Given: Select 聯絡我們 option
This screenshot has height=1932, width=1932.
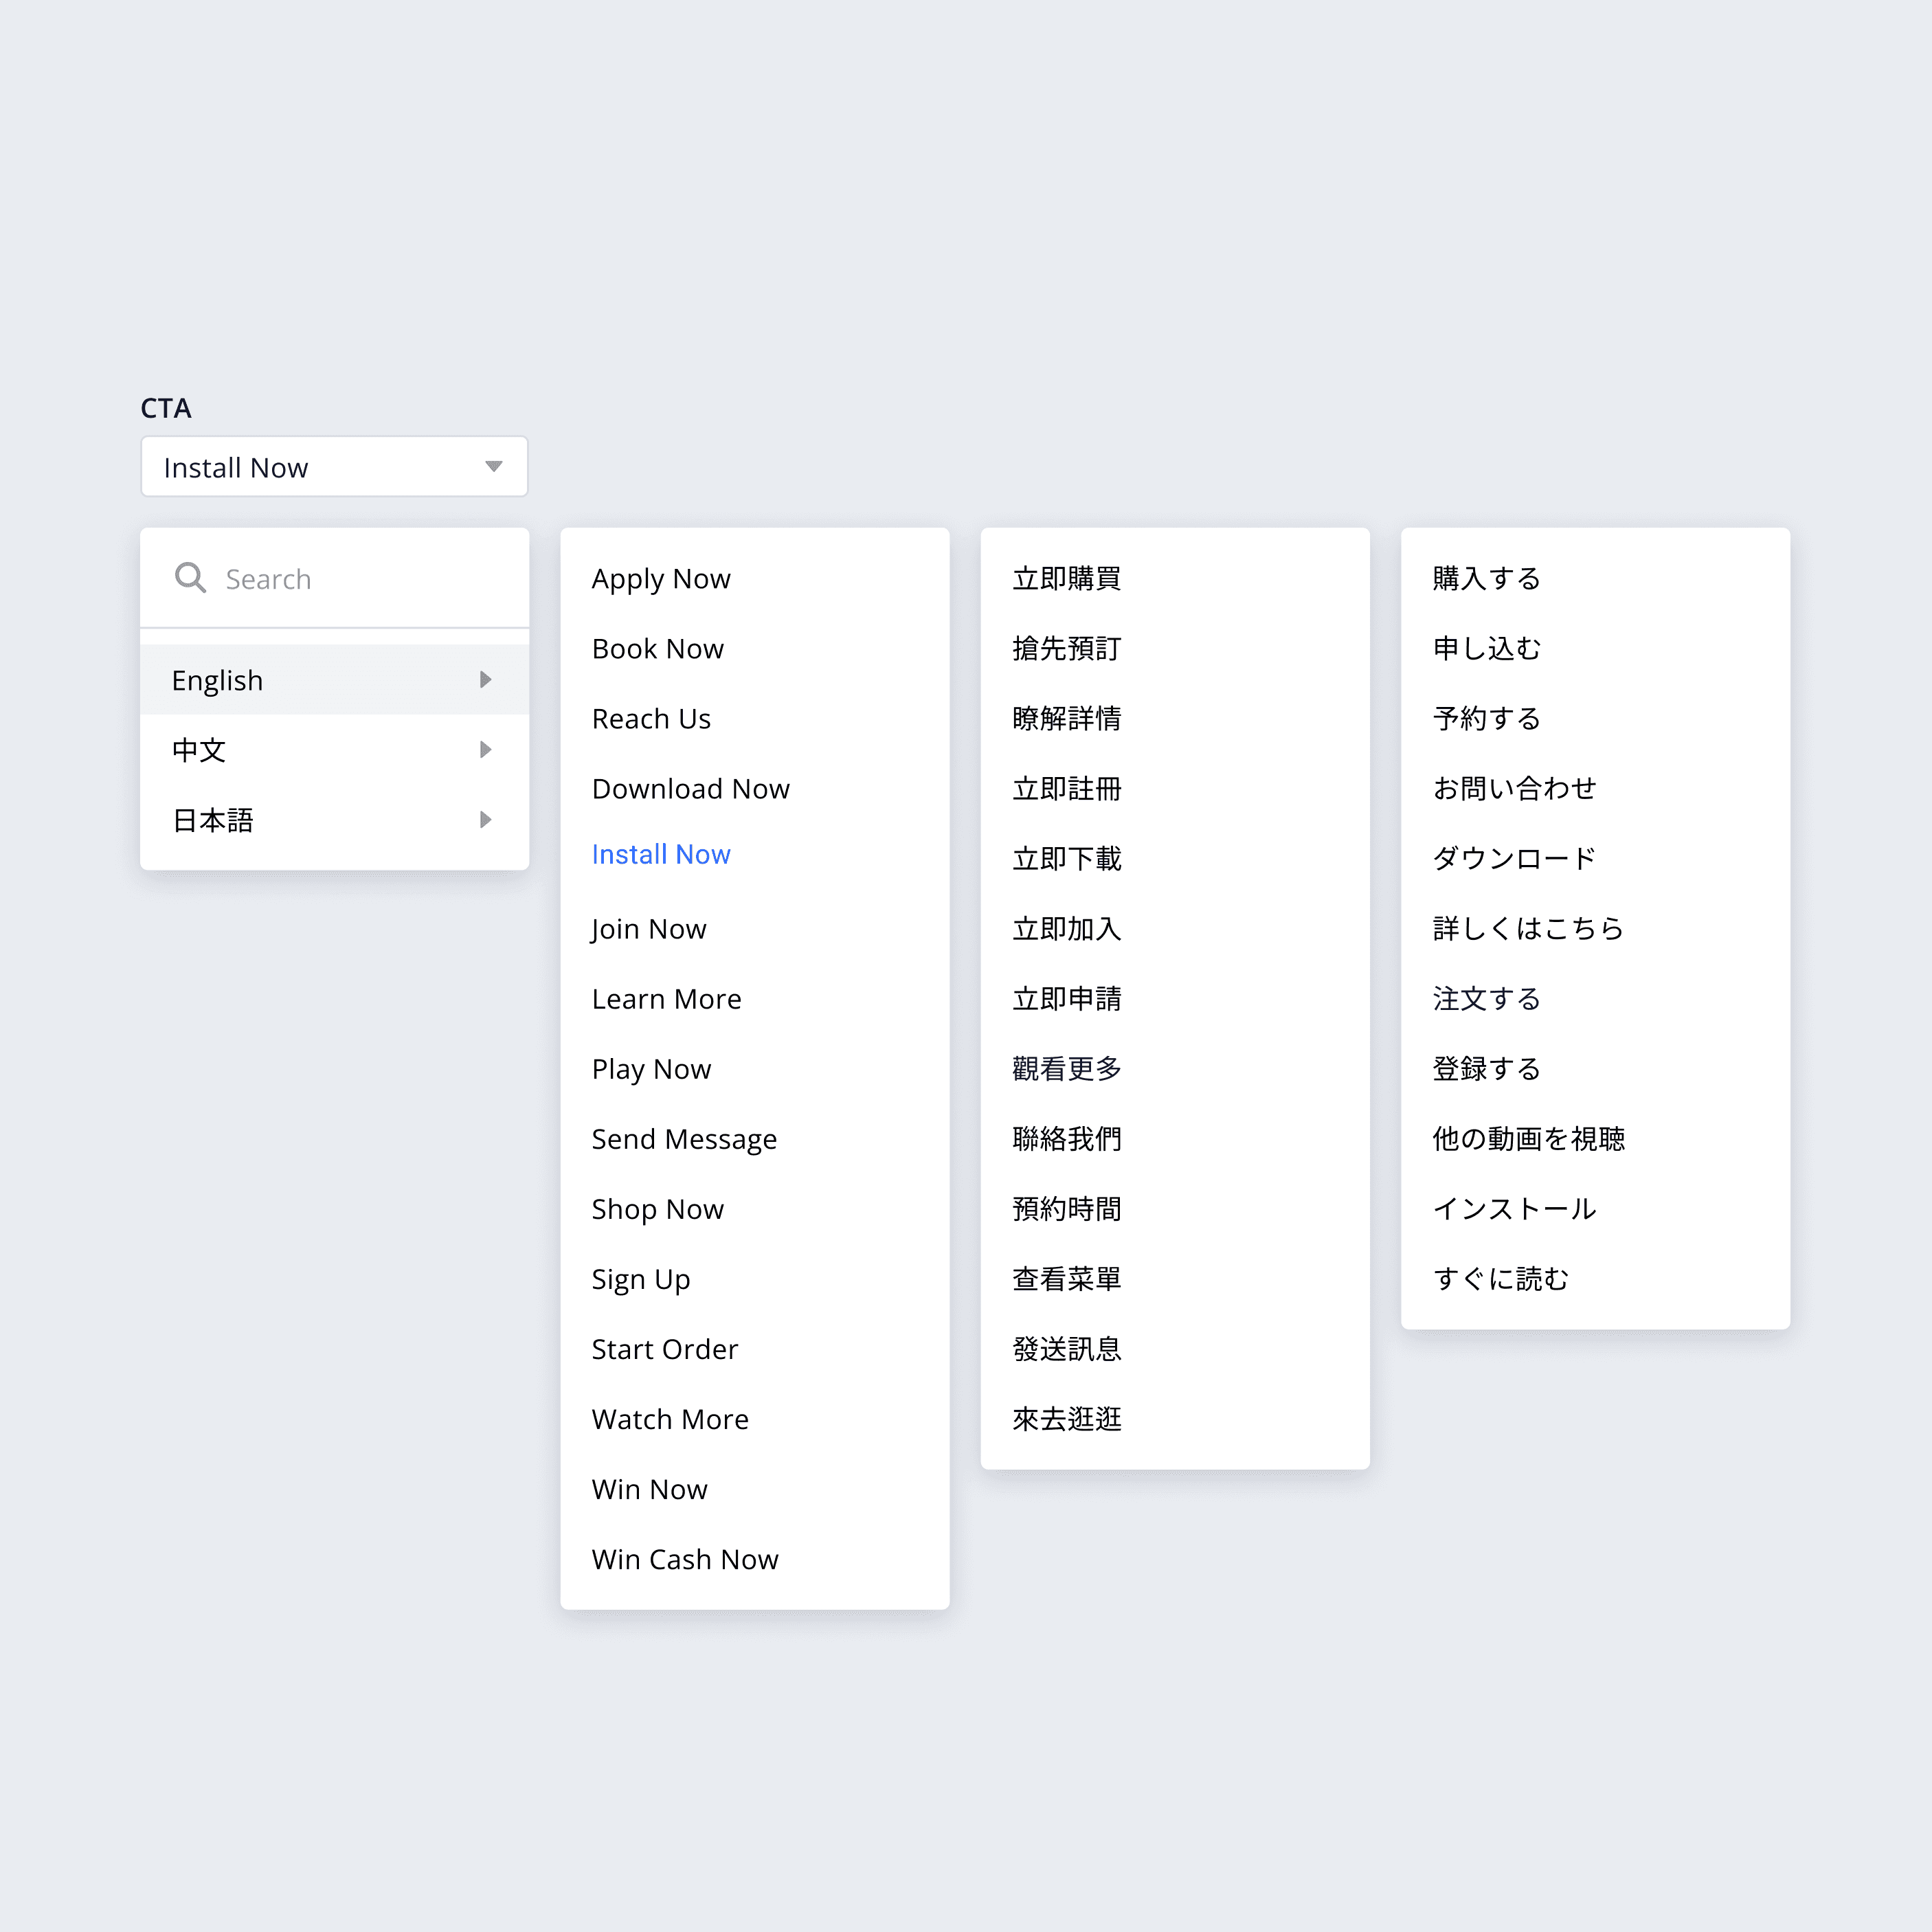Looking at the screenshot, I should pos(1066,1139).
